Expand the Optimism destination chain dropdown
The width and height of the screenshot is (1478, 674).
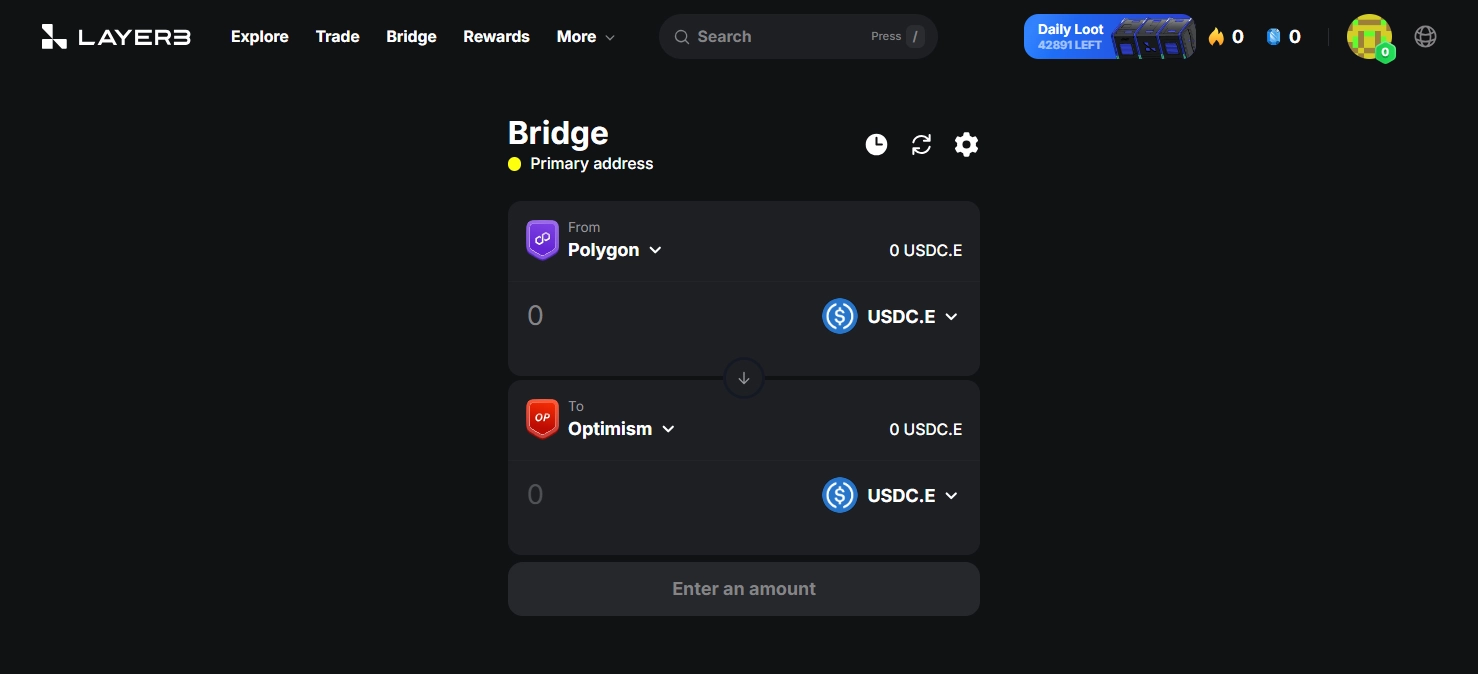622,429
